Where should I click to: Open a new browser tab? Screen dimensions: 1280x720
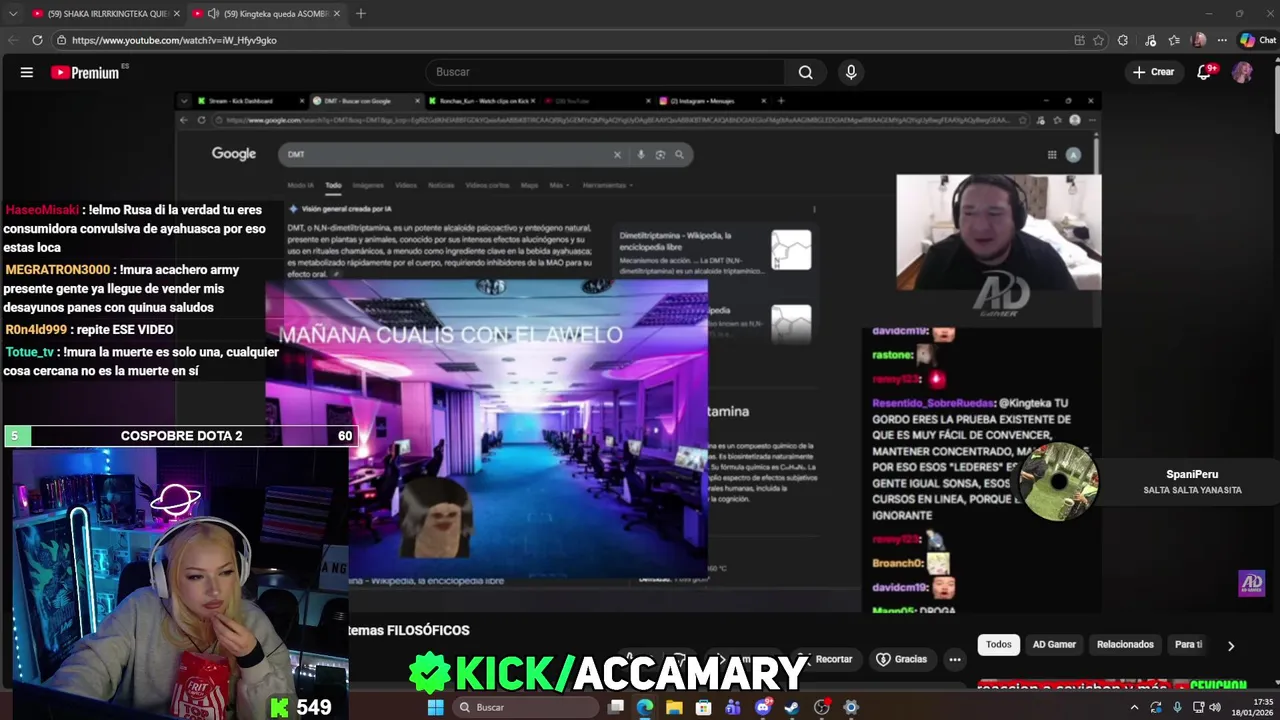361,14
